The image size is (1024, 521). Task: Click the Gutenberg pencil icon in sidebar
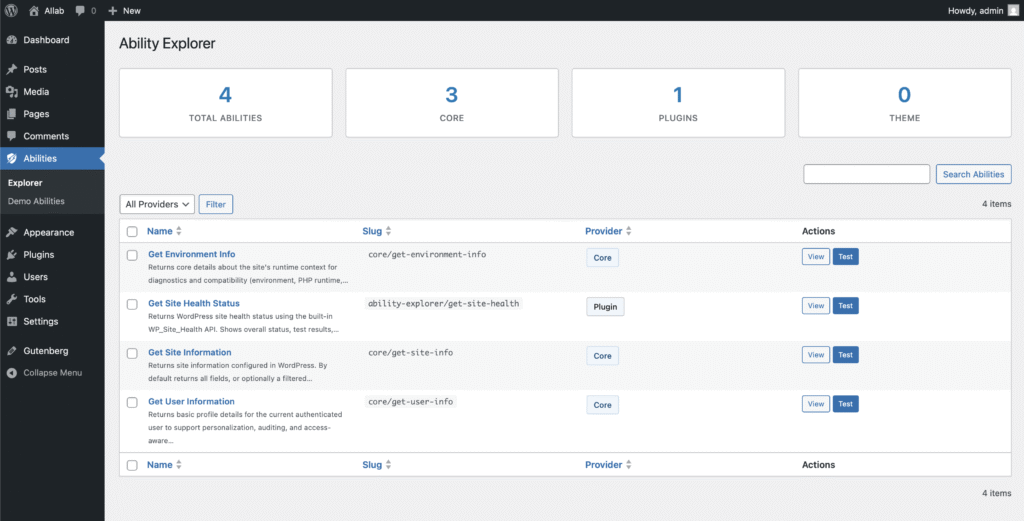coord(12,351)
